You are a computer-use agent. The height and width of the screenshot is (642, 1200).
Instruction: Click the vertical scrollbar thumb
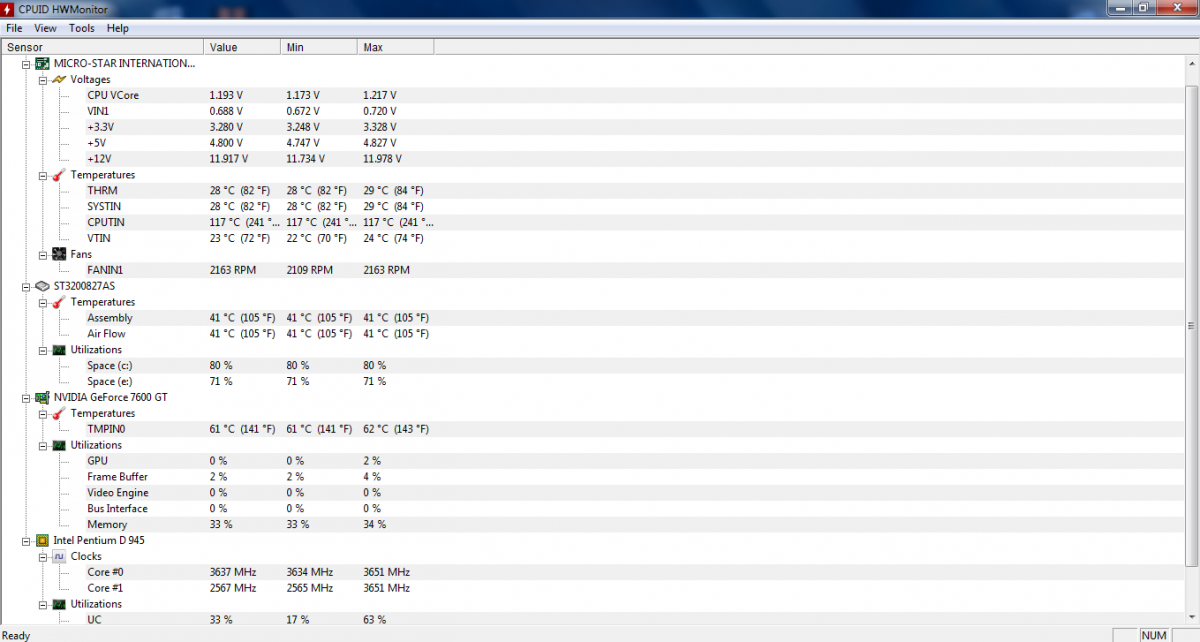point(1191,326)
